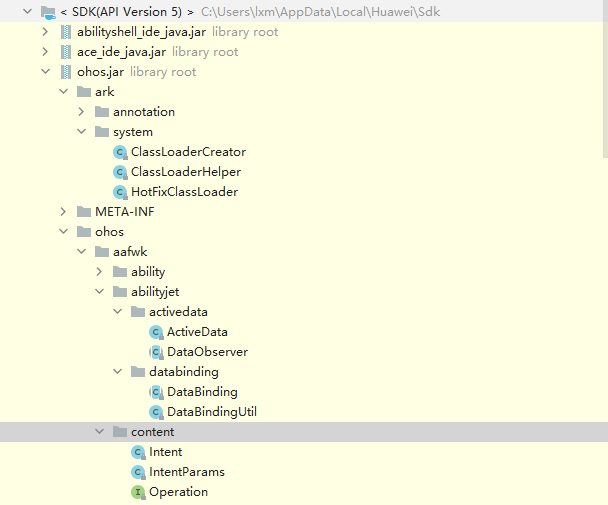Collapse ohos.jar library root
The height and width of the screenshot is (505, 608).
(46, 72)
